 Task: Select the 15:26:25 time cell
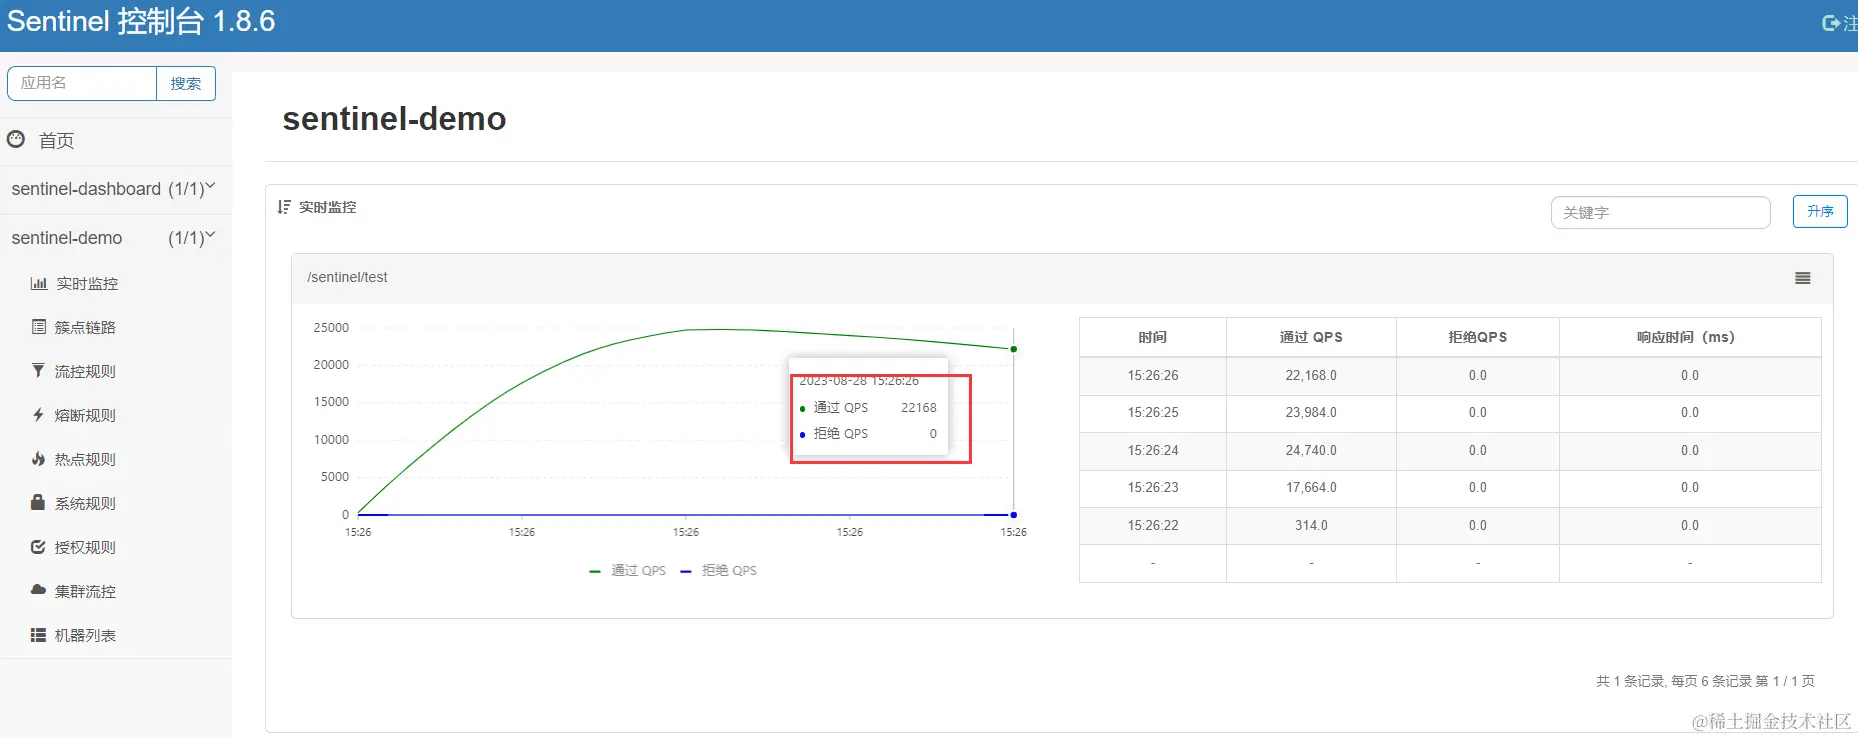1153,412
